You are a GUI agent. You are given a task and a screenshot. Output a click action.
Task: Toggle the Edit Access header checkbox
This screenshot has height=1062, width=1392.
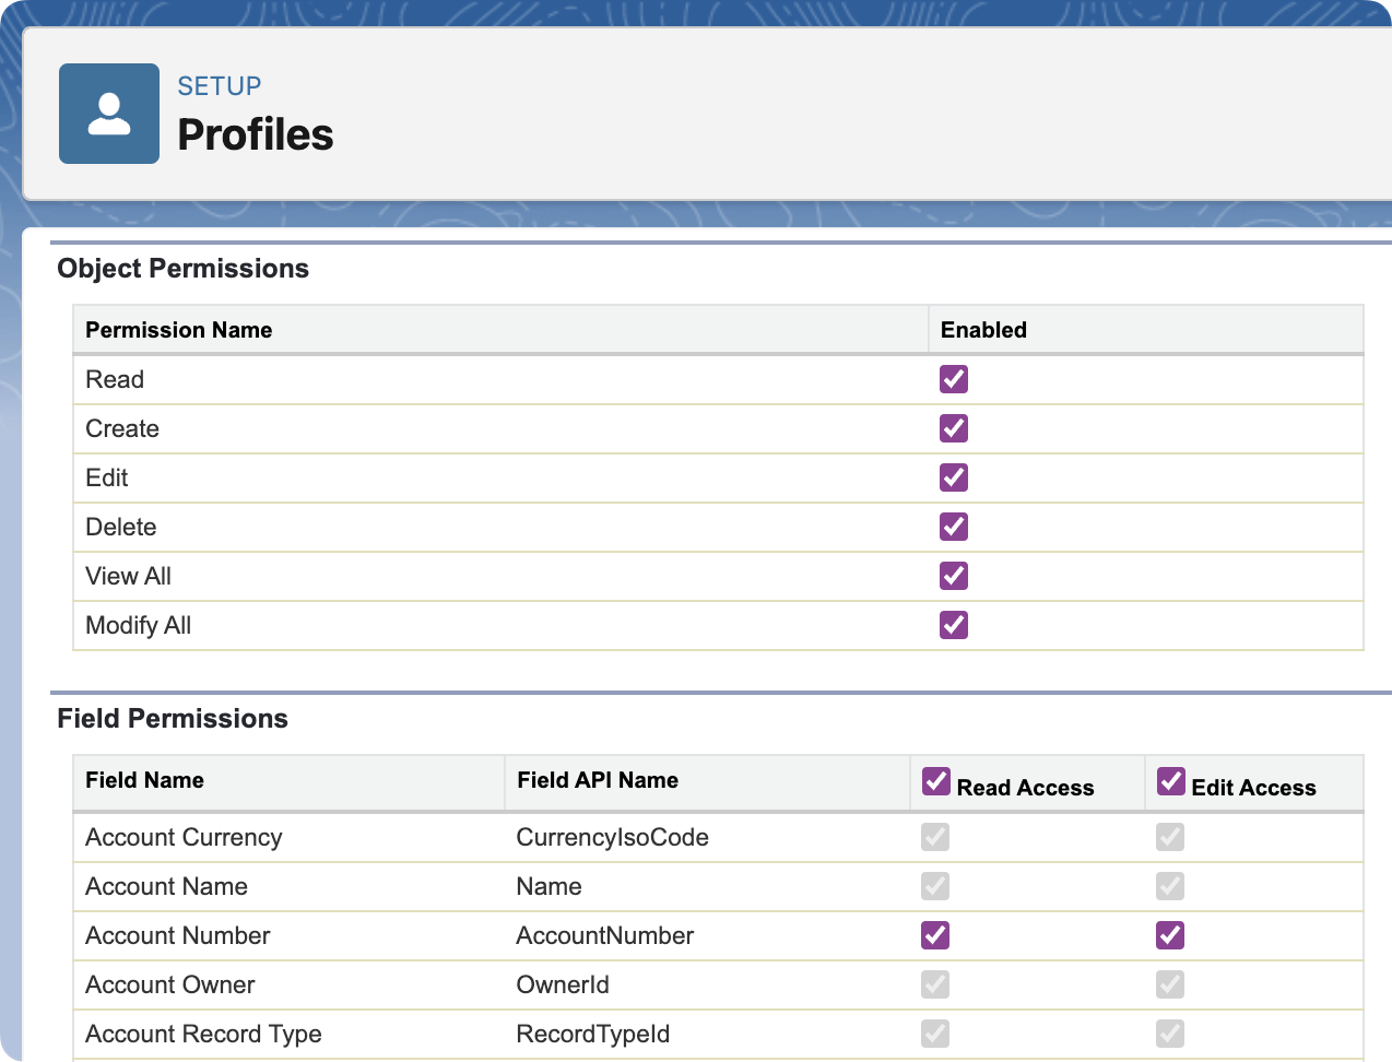(x=1171, y=781)
